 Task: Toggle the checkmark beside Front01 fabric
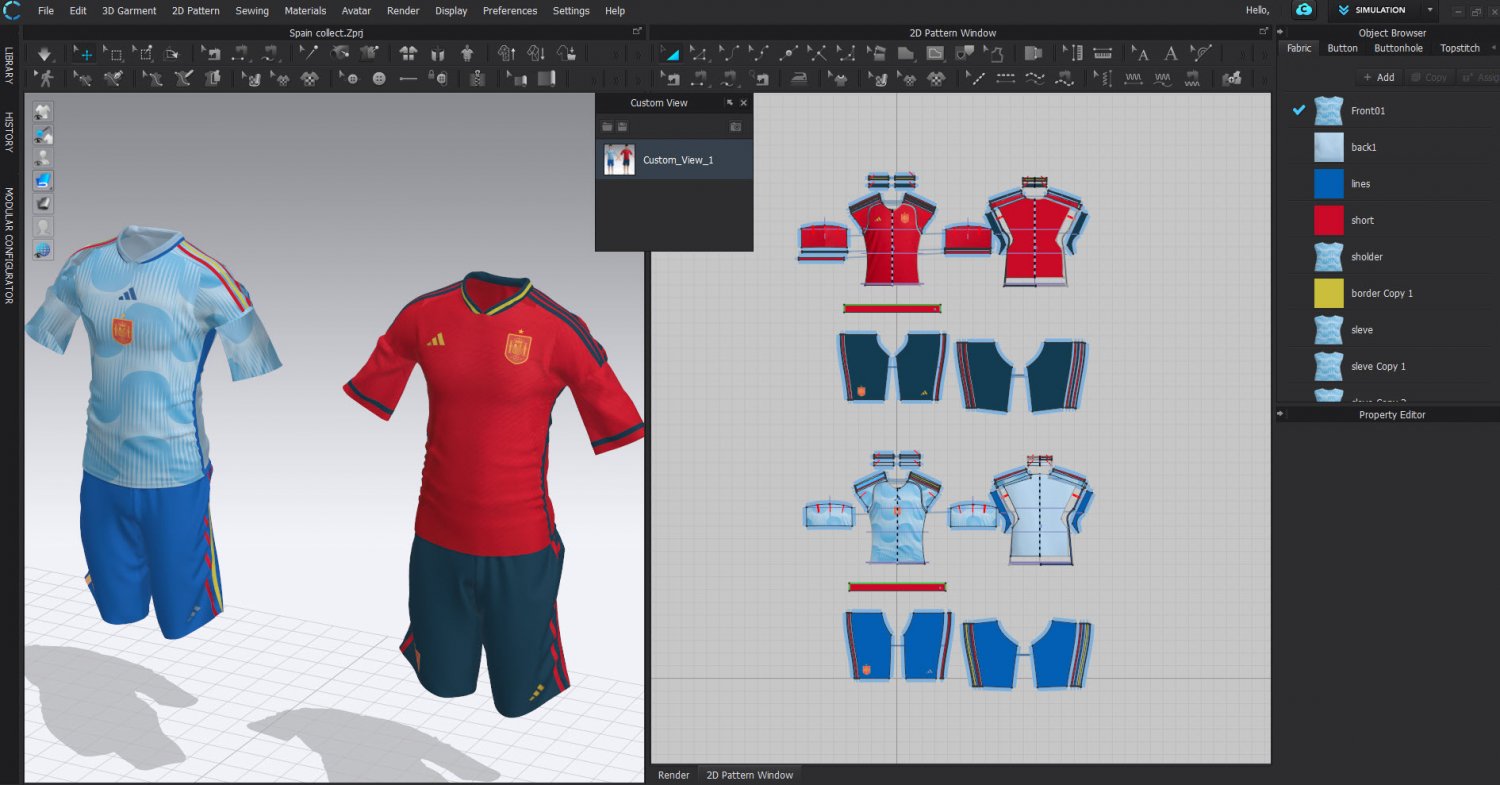point(1299,110)
